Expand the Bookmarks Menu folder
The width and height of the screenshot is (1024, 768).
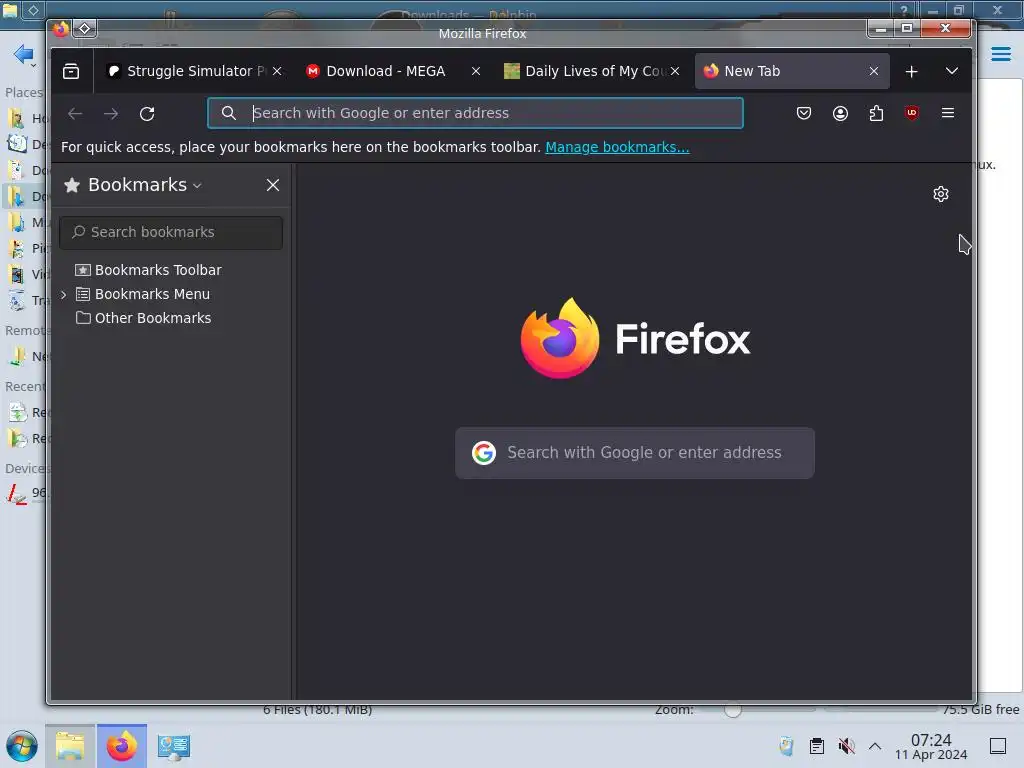[x=63, y=295]
